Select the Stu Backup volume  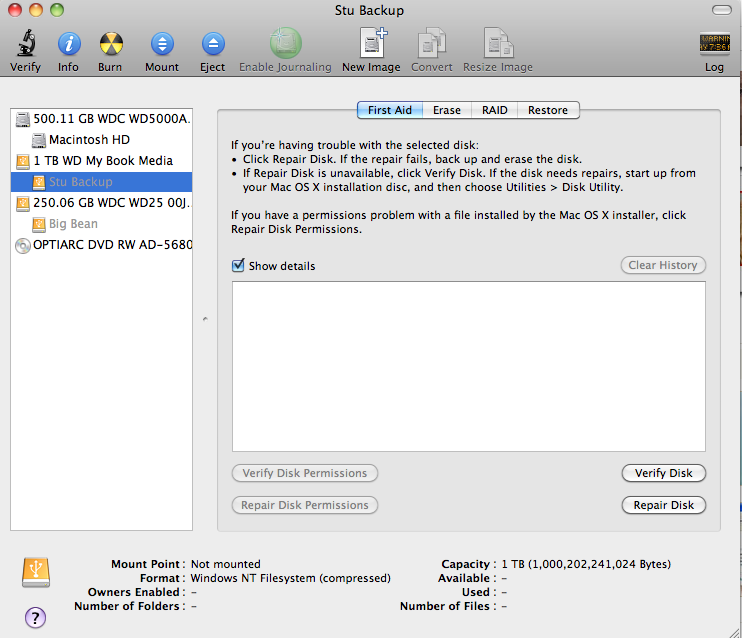[x=101, y=182]
